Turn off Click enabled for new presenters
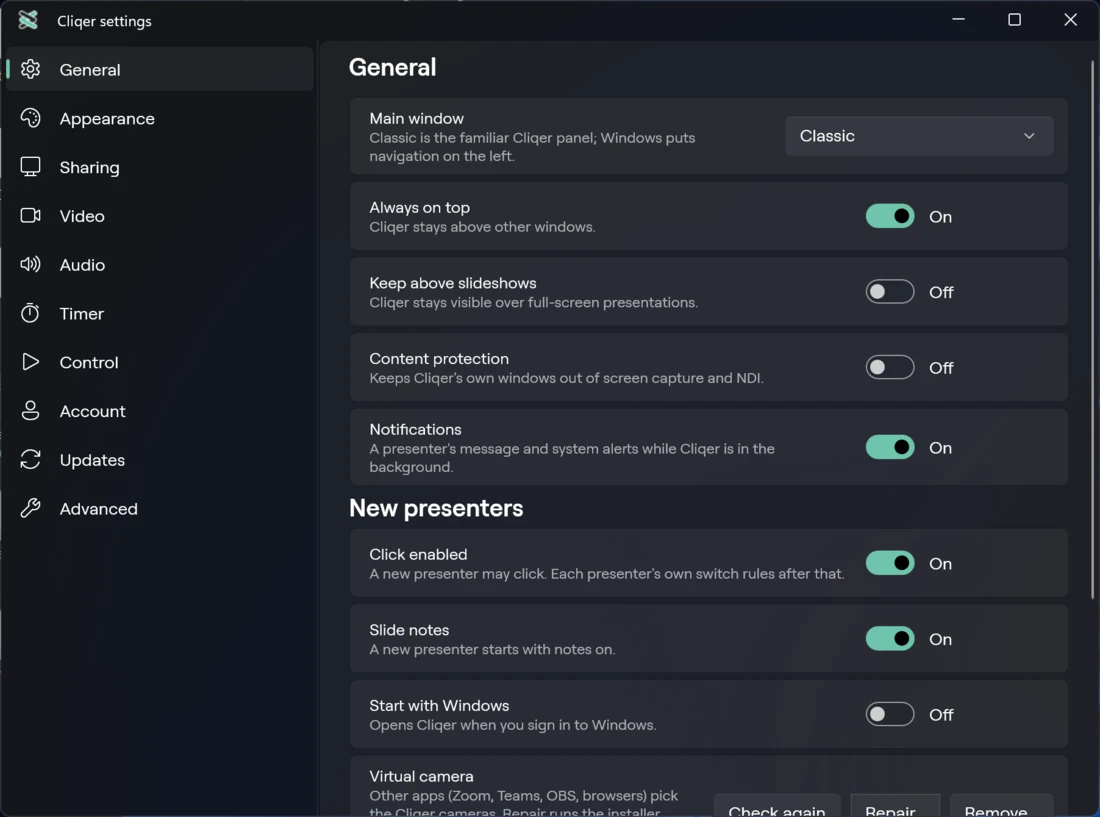 pyautogui.click(x=890, y=563)
